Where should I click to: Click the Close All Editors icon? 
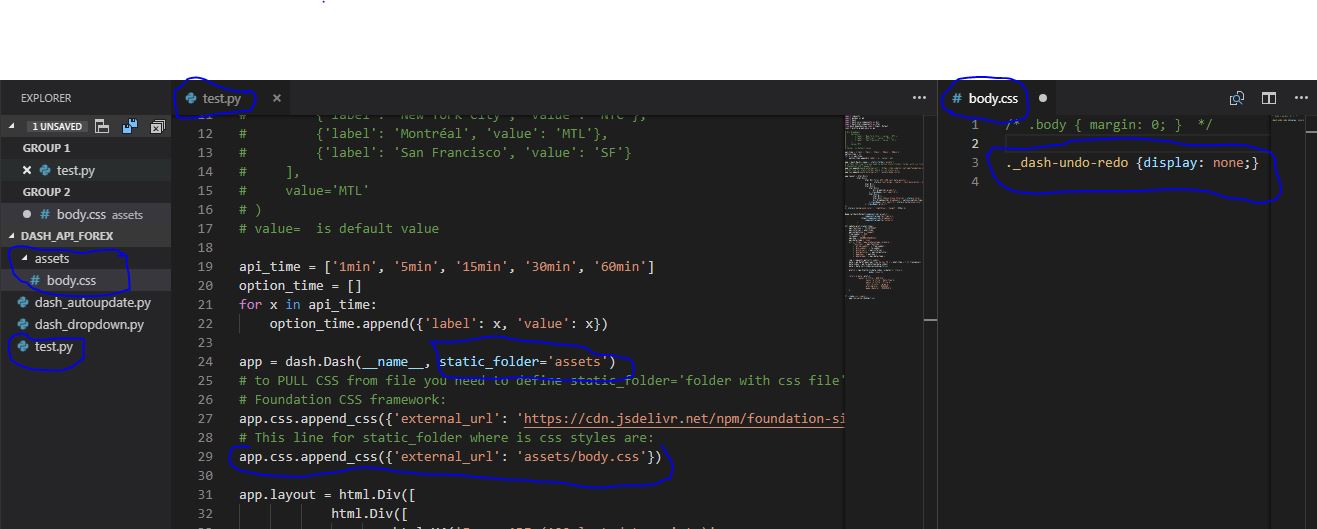pyautogui.click(x=157, y=126)
